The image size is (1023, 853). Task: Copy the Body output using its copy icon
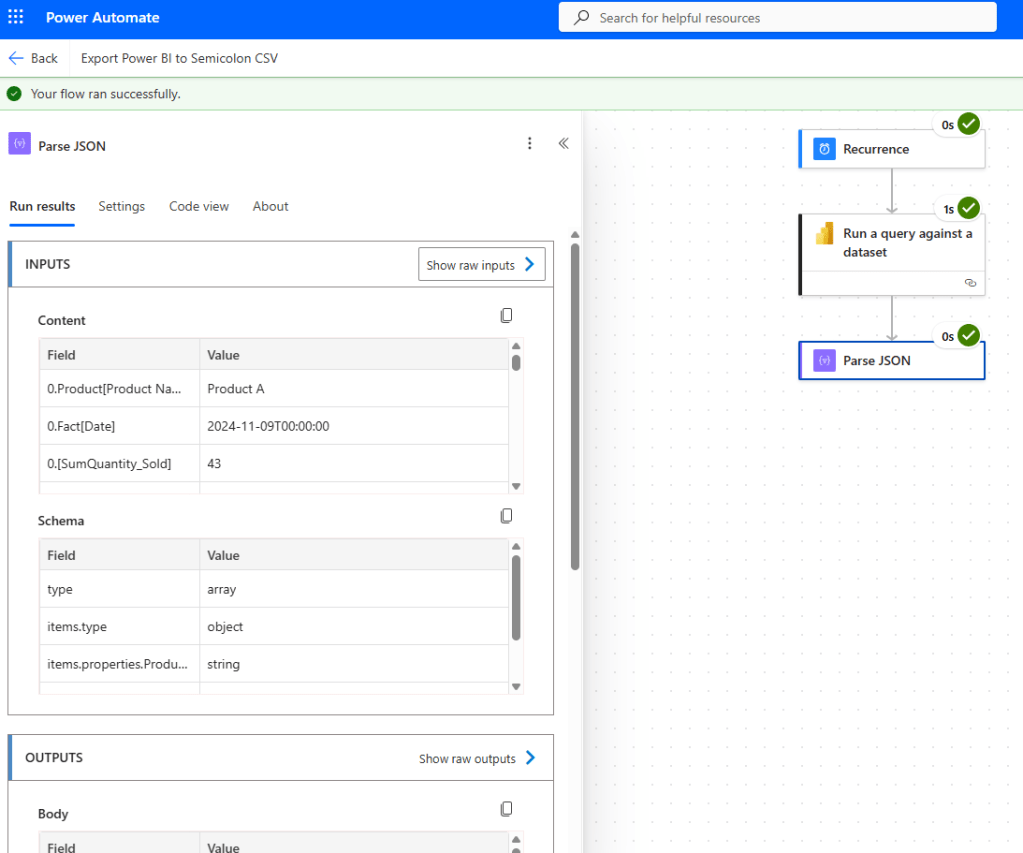[x=506, y=808]
